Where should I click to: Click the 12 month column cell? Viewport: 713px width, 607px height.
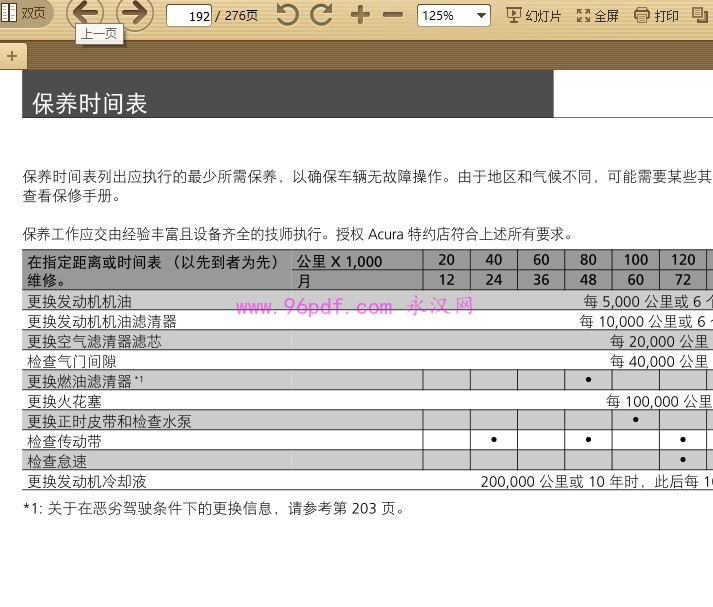tap(447, 280)
